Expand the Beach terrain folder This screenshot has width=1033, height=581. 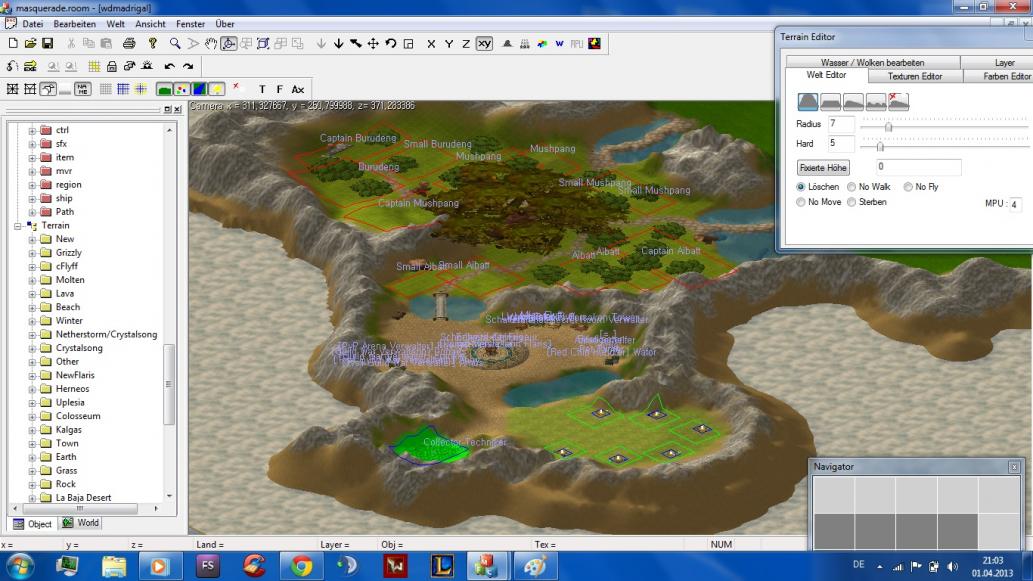coord(33,308)
